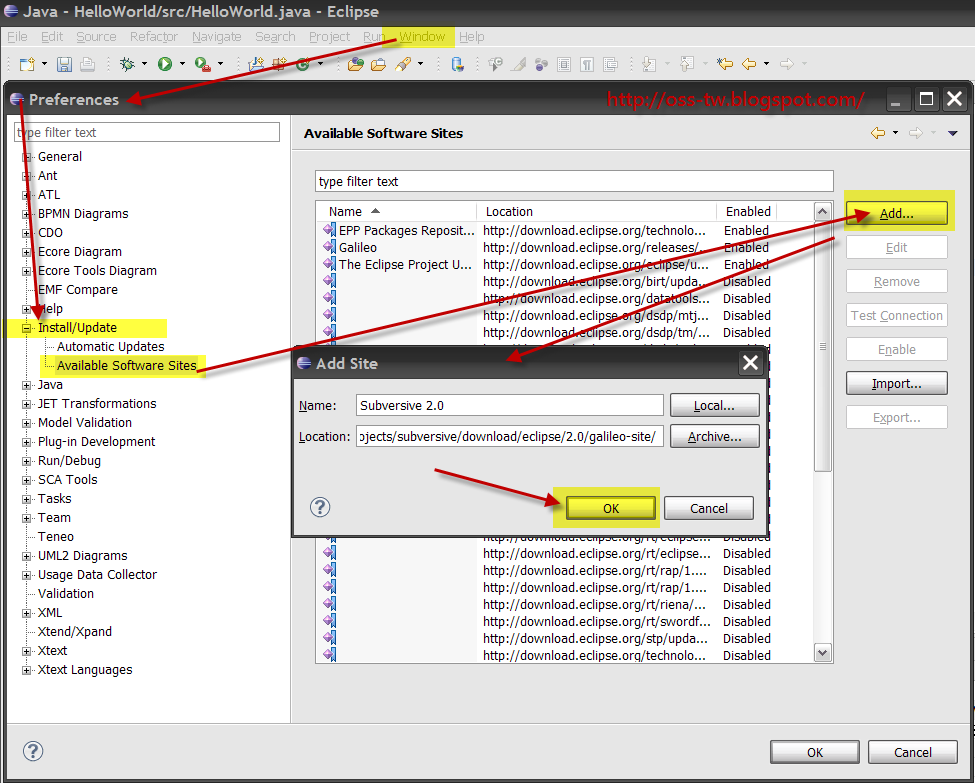Close the Add Site dialog
Screen dimensions: 975x783
[751, 363]
